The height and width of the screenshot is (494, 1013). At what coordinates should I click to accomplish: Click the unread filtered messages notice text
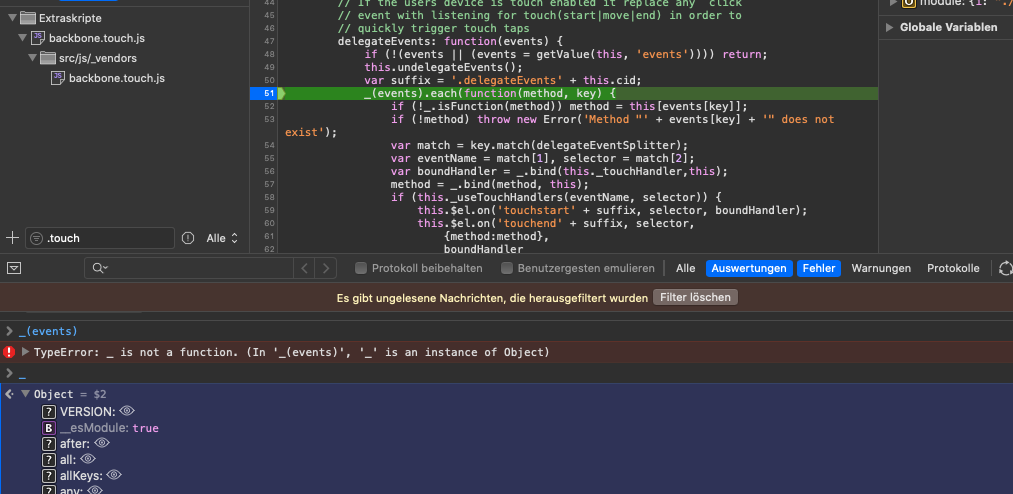point(492,298)
